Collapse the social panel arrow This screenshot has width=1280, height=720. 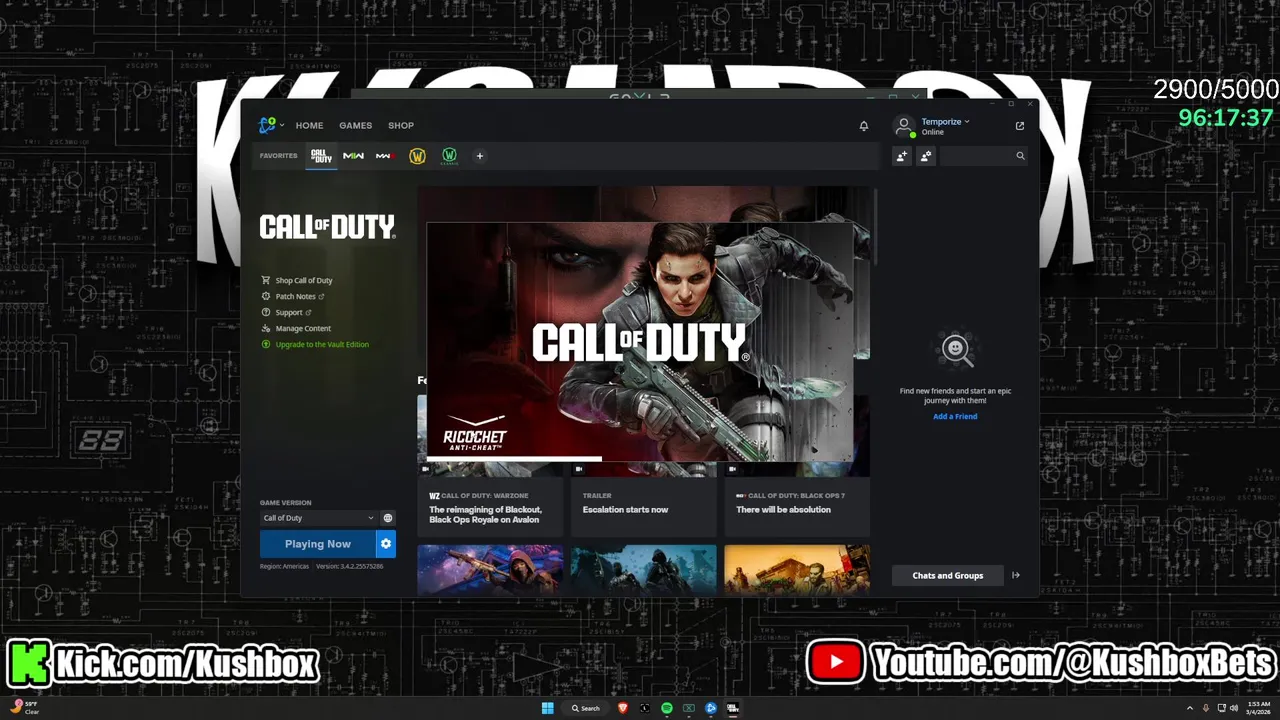[x=1016, y=575]
